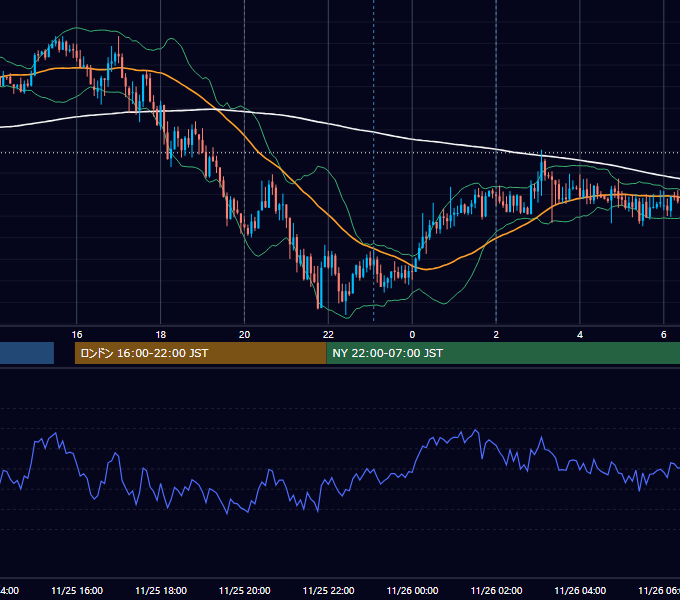Click the hour label 16 on upper time axis
Viewport: 680px width, 600px height.
click(77, 335)
